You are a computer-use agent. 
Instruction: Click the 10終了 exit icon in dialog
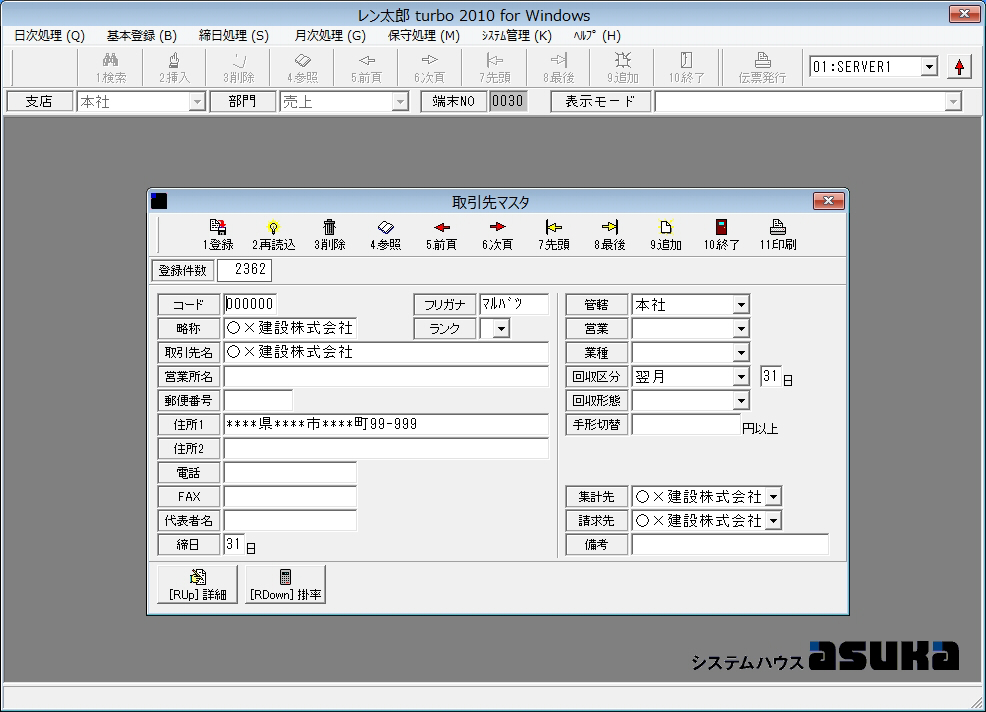point(721,234)
